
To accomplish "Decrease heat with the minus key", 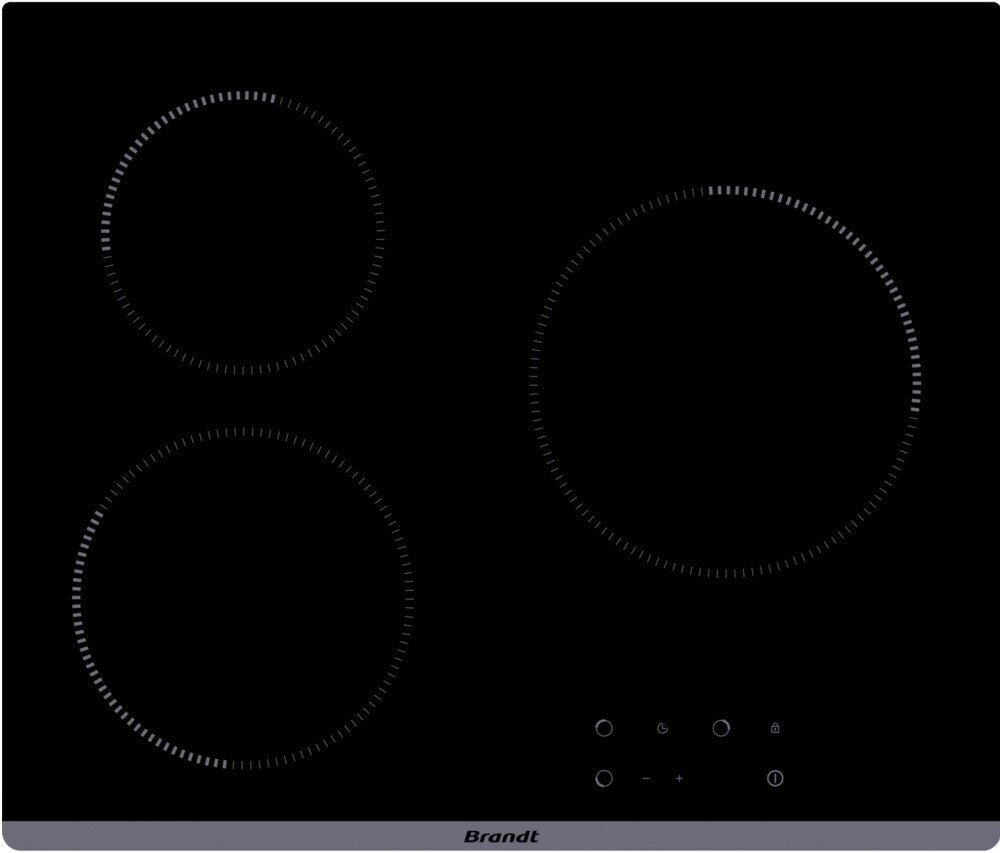I will point(646,778).
